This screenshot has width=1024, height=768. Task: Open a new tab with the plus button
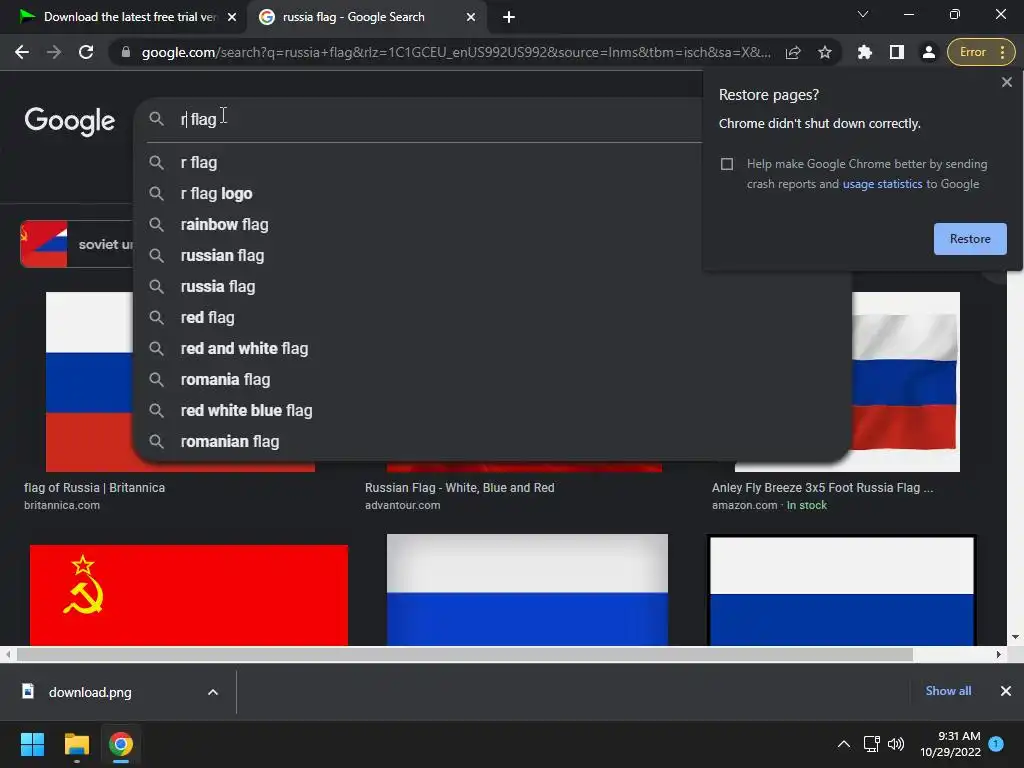509,17
